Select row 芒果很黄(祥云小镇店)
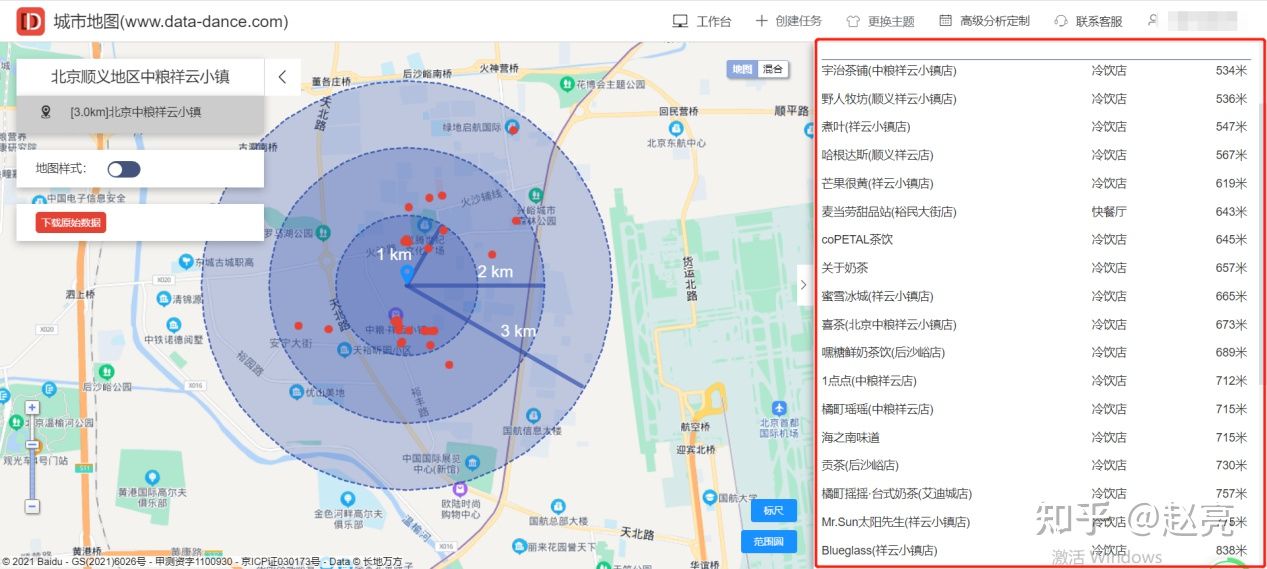The width and height of the screenshot is (1267, 569). coord(1035,184)
